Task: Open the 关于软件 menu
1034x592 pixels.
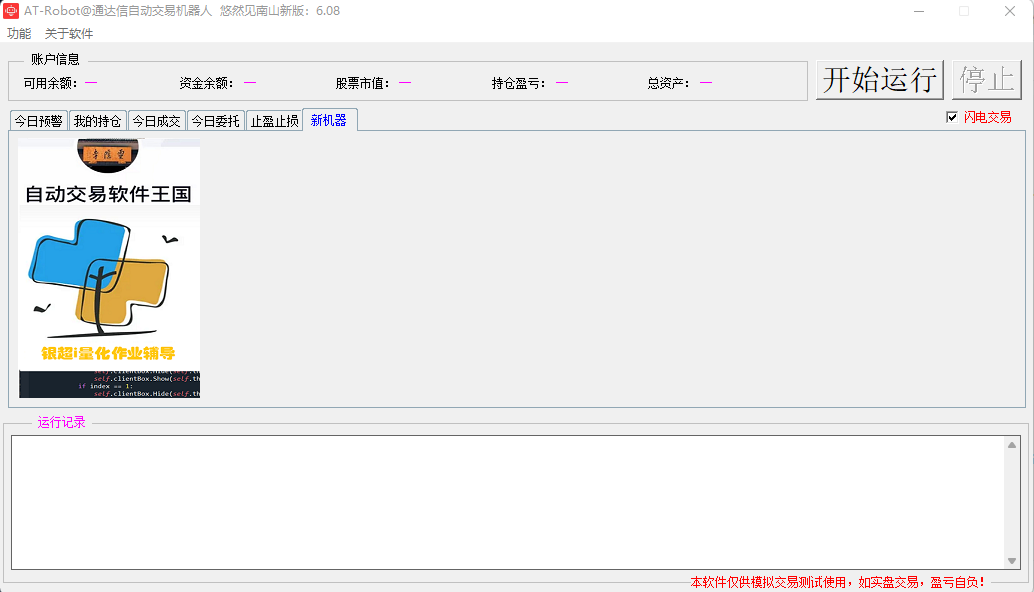Action: 69,34
